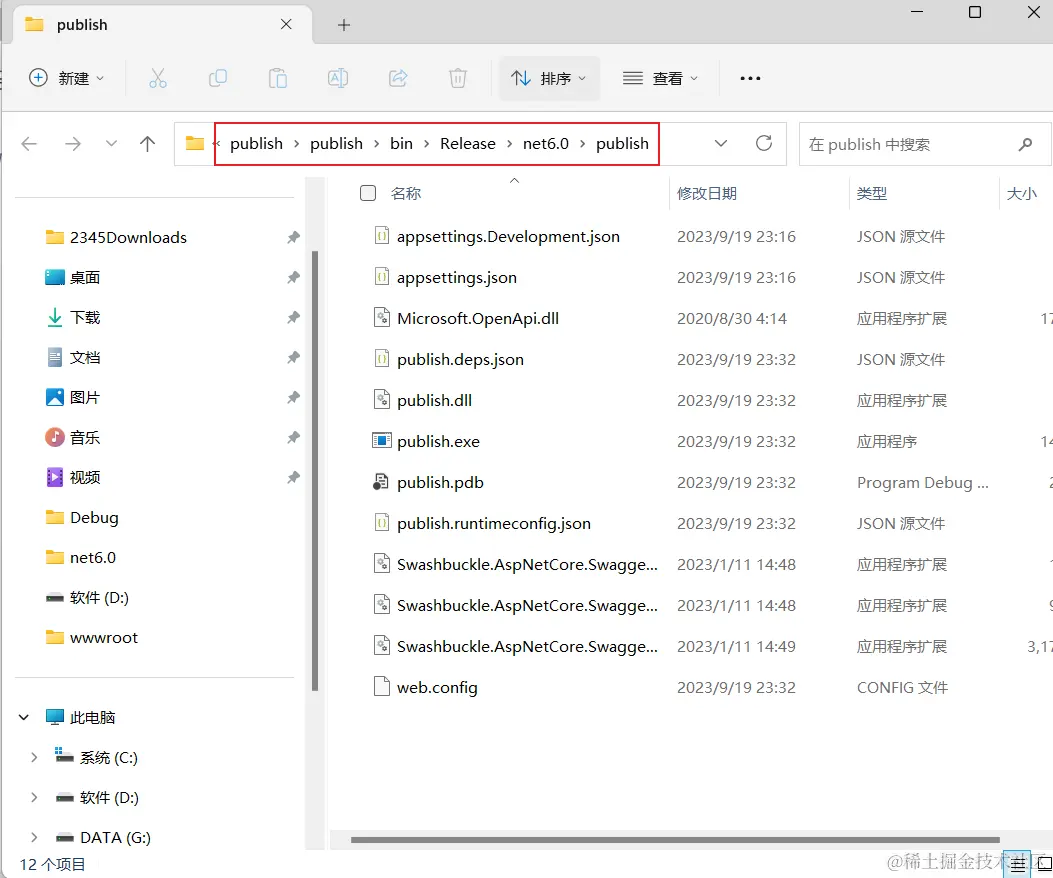
Task: Unpin 2345Downloads using its pin icon
Action: click(x=293, y=237)
